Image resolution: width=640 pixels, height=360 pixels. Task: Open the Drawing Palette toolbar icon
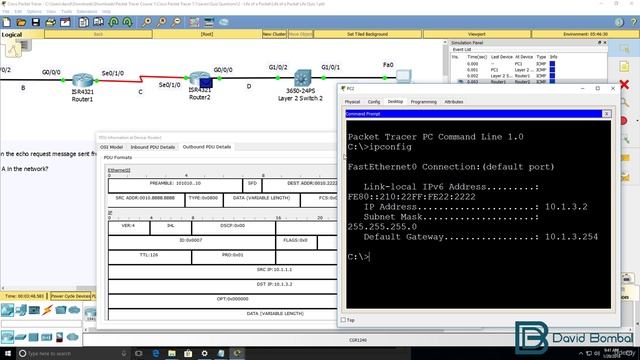point(194,22)
